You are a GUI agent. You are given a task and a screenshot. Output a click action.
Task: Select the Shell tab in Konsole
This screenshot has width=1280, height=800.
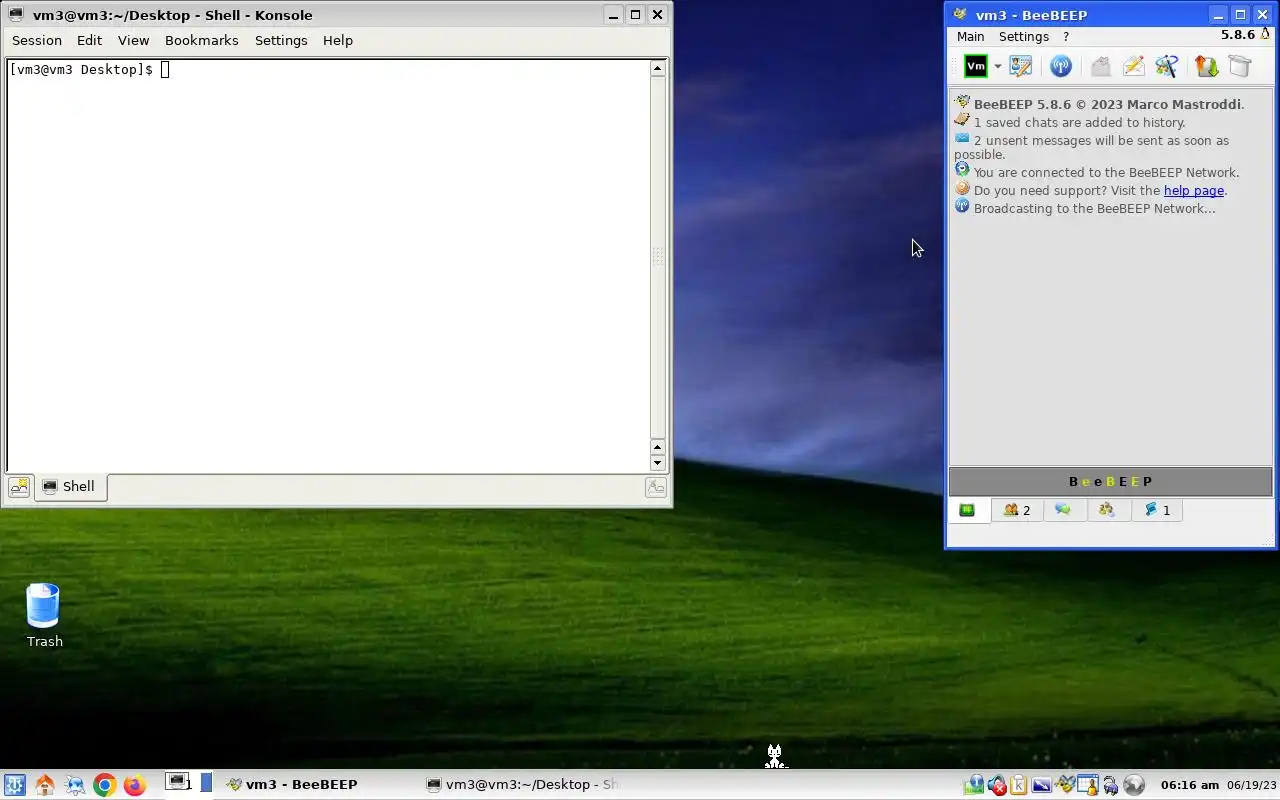tap(70, 487)
